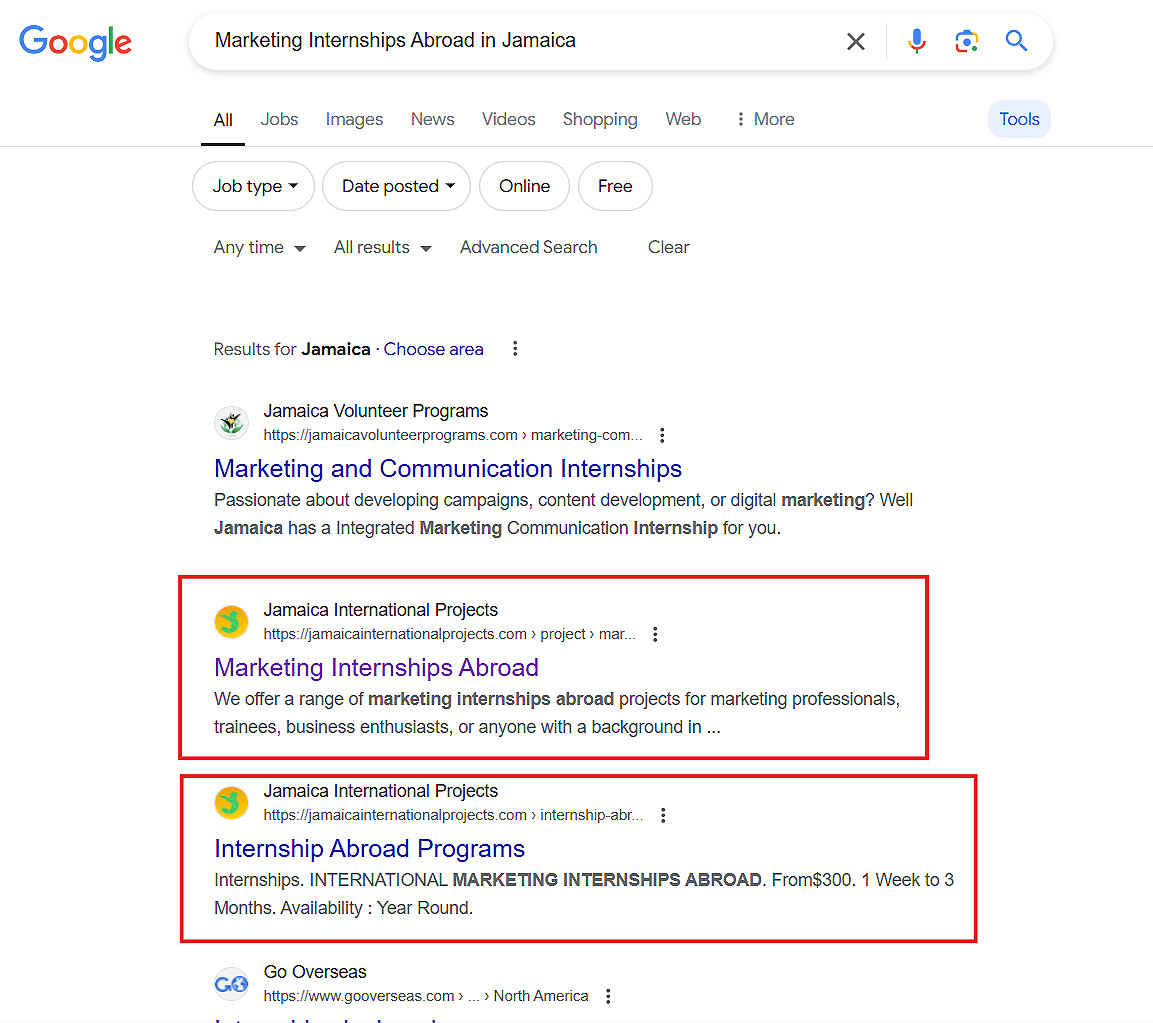Click into the search input field

[515, 40]
